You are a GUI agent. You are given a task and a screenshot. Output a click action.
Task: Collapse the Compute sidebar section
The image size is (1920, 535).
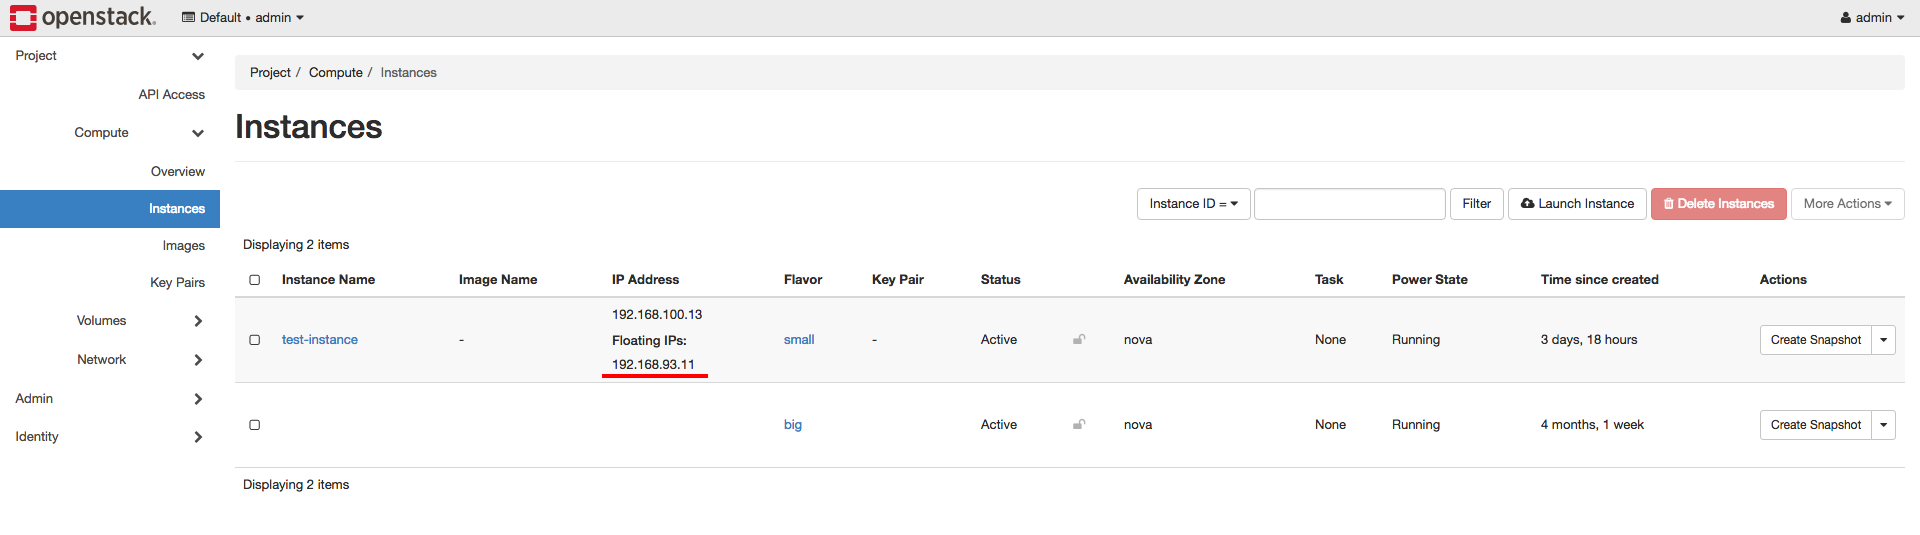pyautogui.click(x=110, y=133)
